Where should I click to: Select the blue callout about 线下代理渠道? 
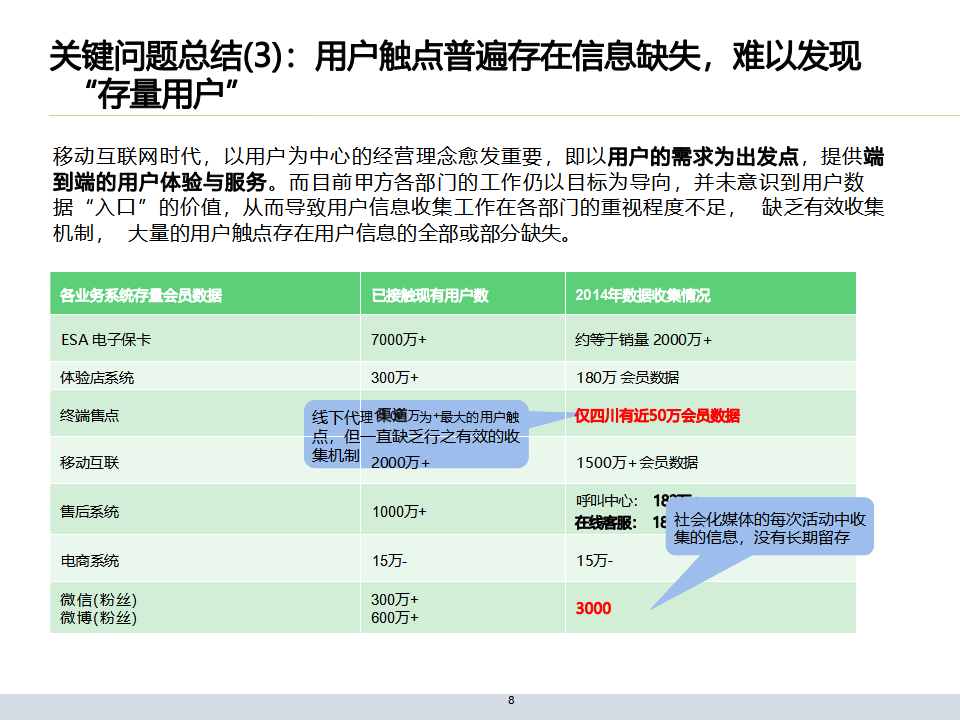click(x=416, y=435)
